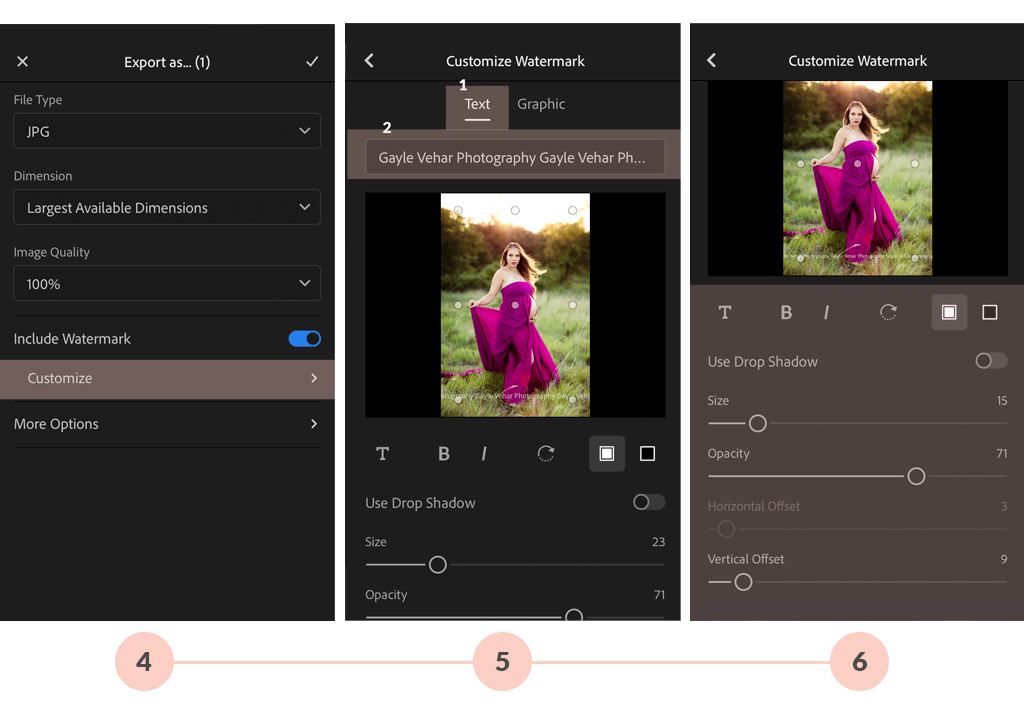This screenshot has width=1024, height=704.
Task: Open the Dimension dropdown
Action: (x=166, y=207)
